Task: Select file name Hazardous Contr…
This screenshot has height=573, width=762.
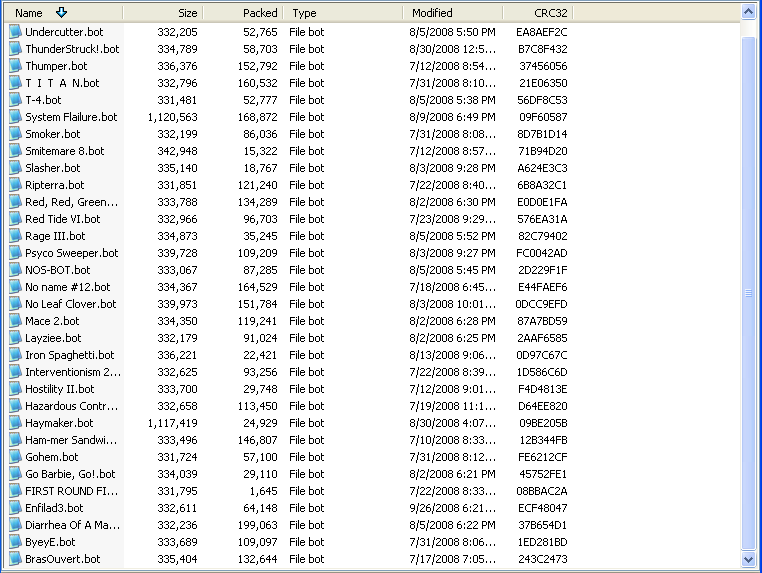Action: coord(71,406)
